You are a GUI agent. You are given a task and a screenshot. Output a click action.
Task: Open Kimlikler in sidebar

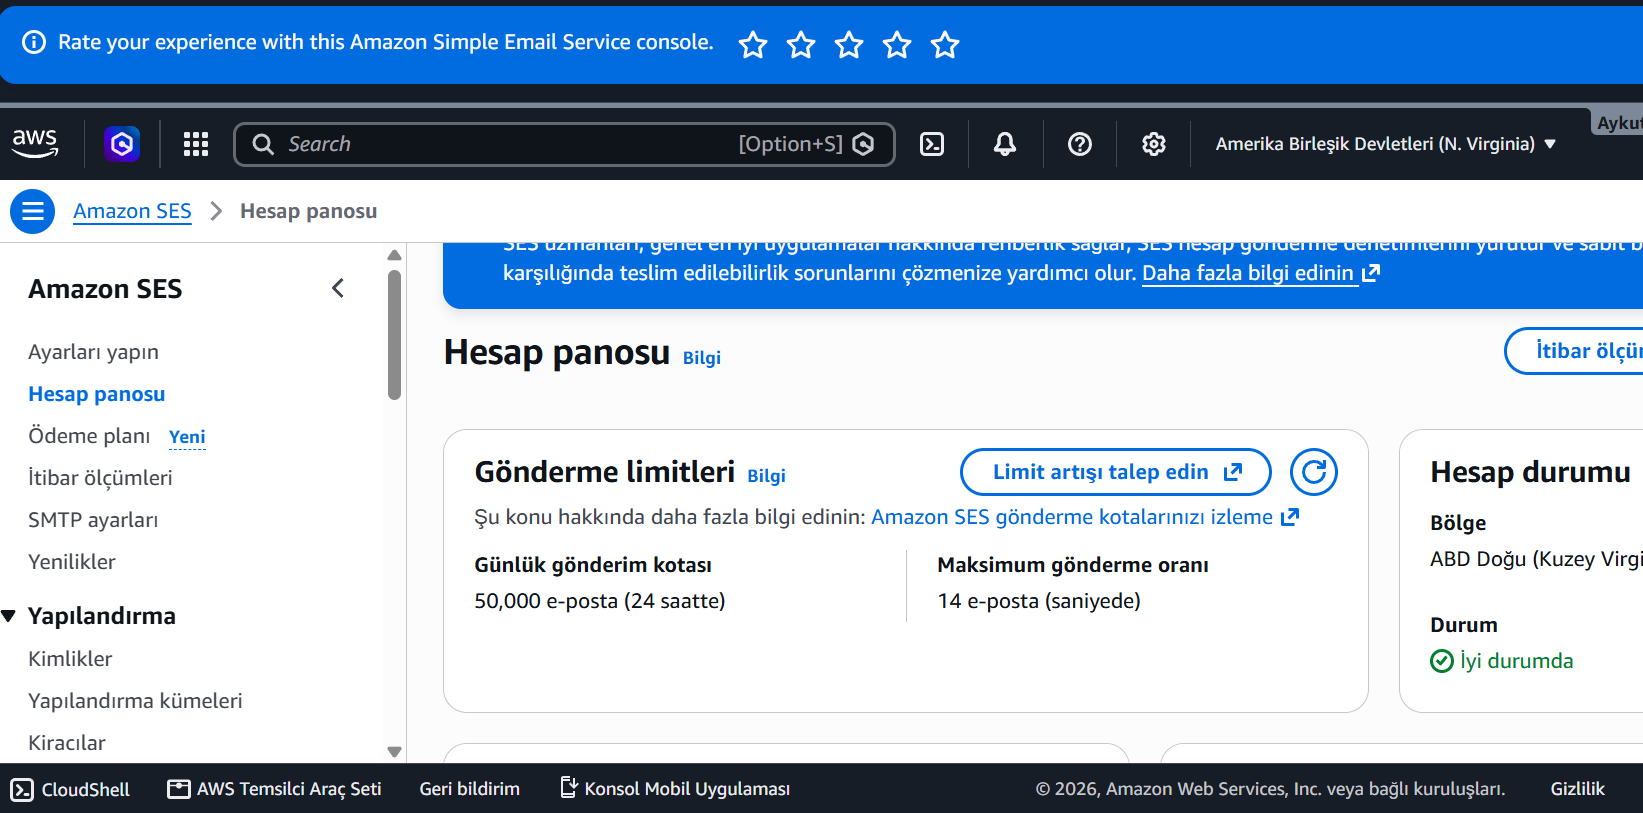(70, 659)
